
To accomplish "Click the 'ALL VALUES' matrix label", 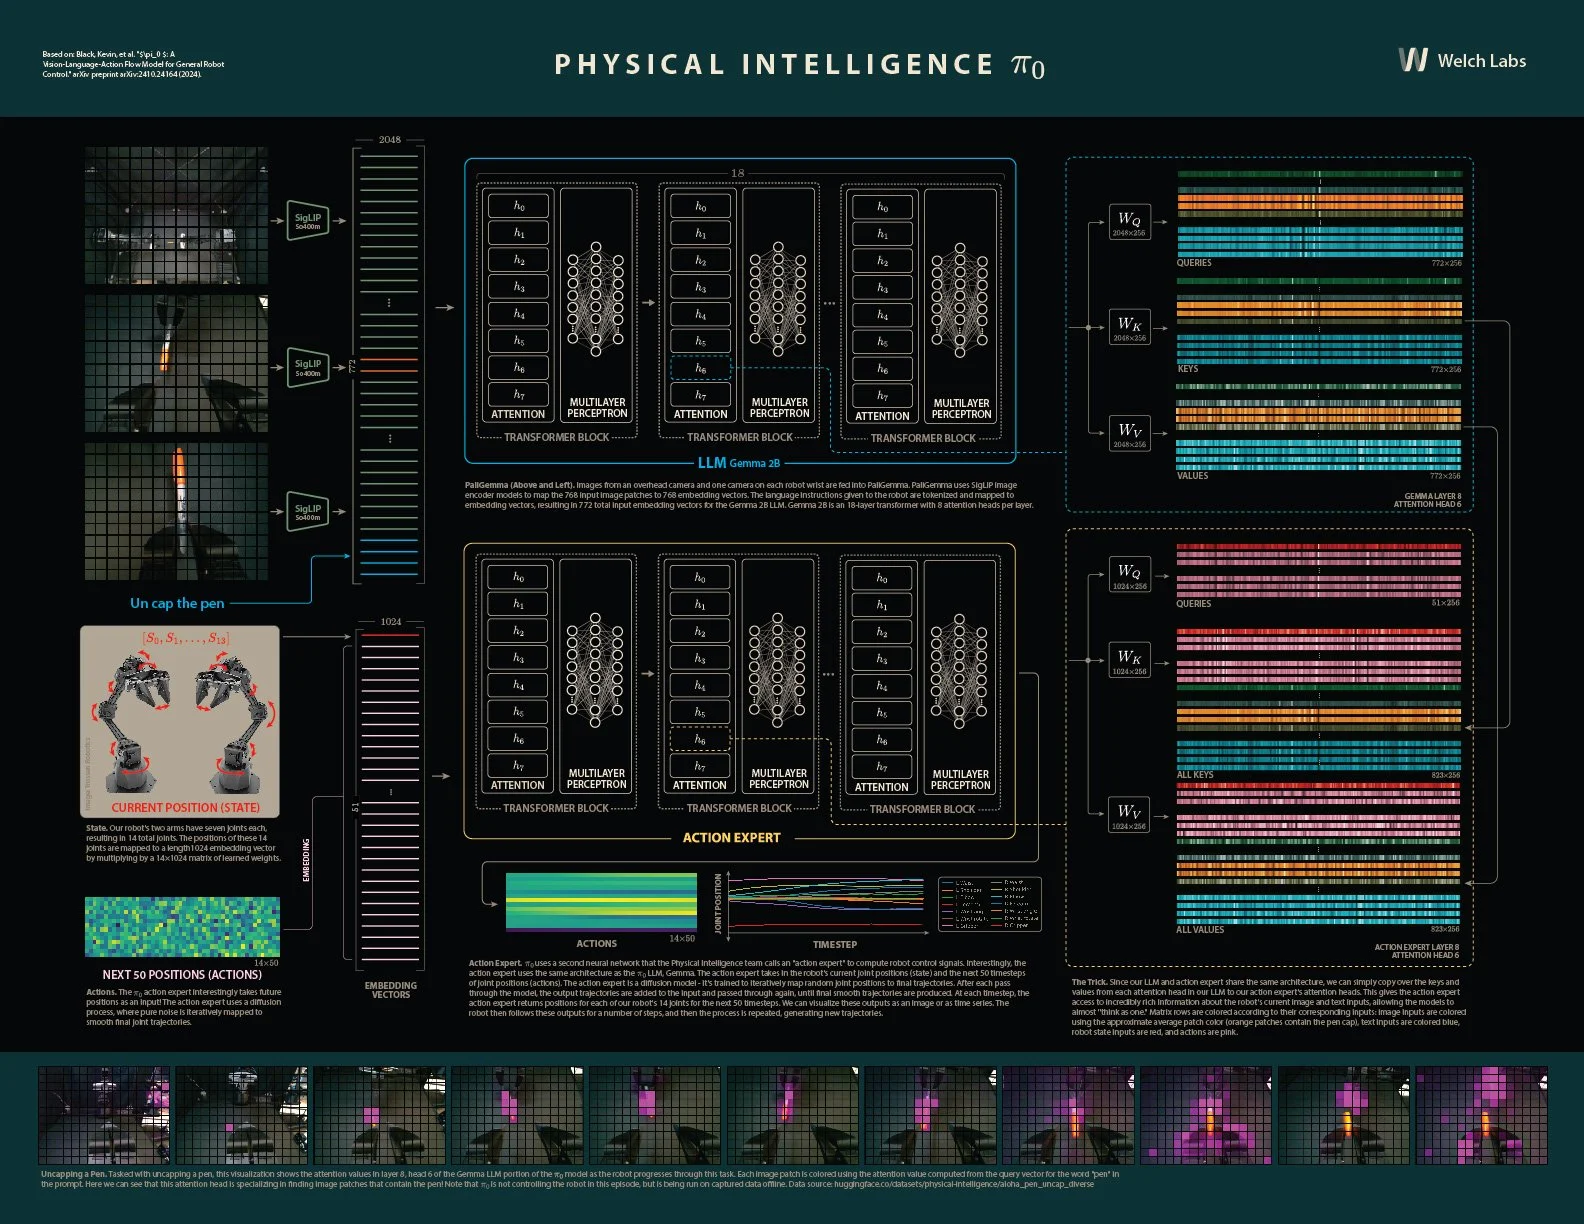I will point(1200,930).
